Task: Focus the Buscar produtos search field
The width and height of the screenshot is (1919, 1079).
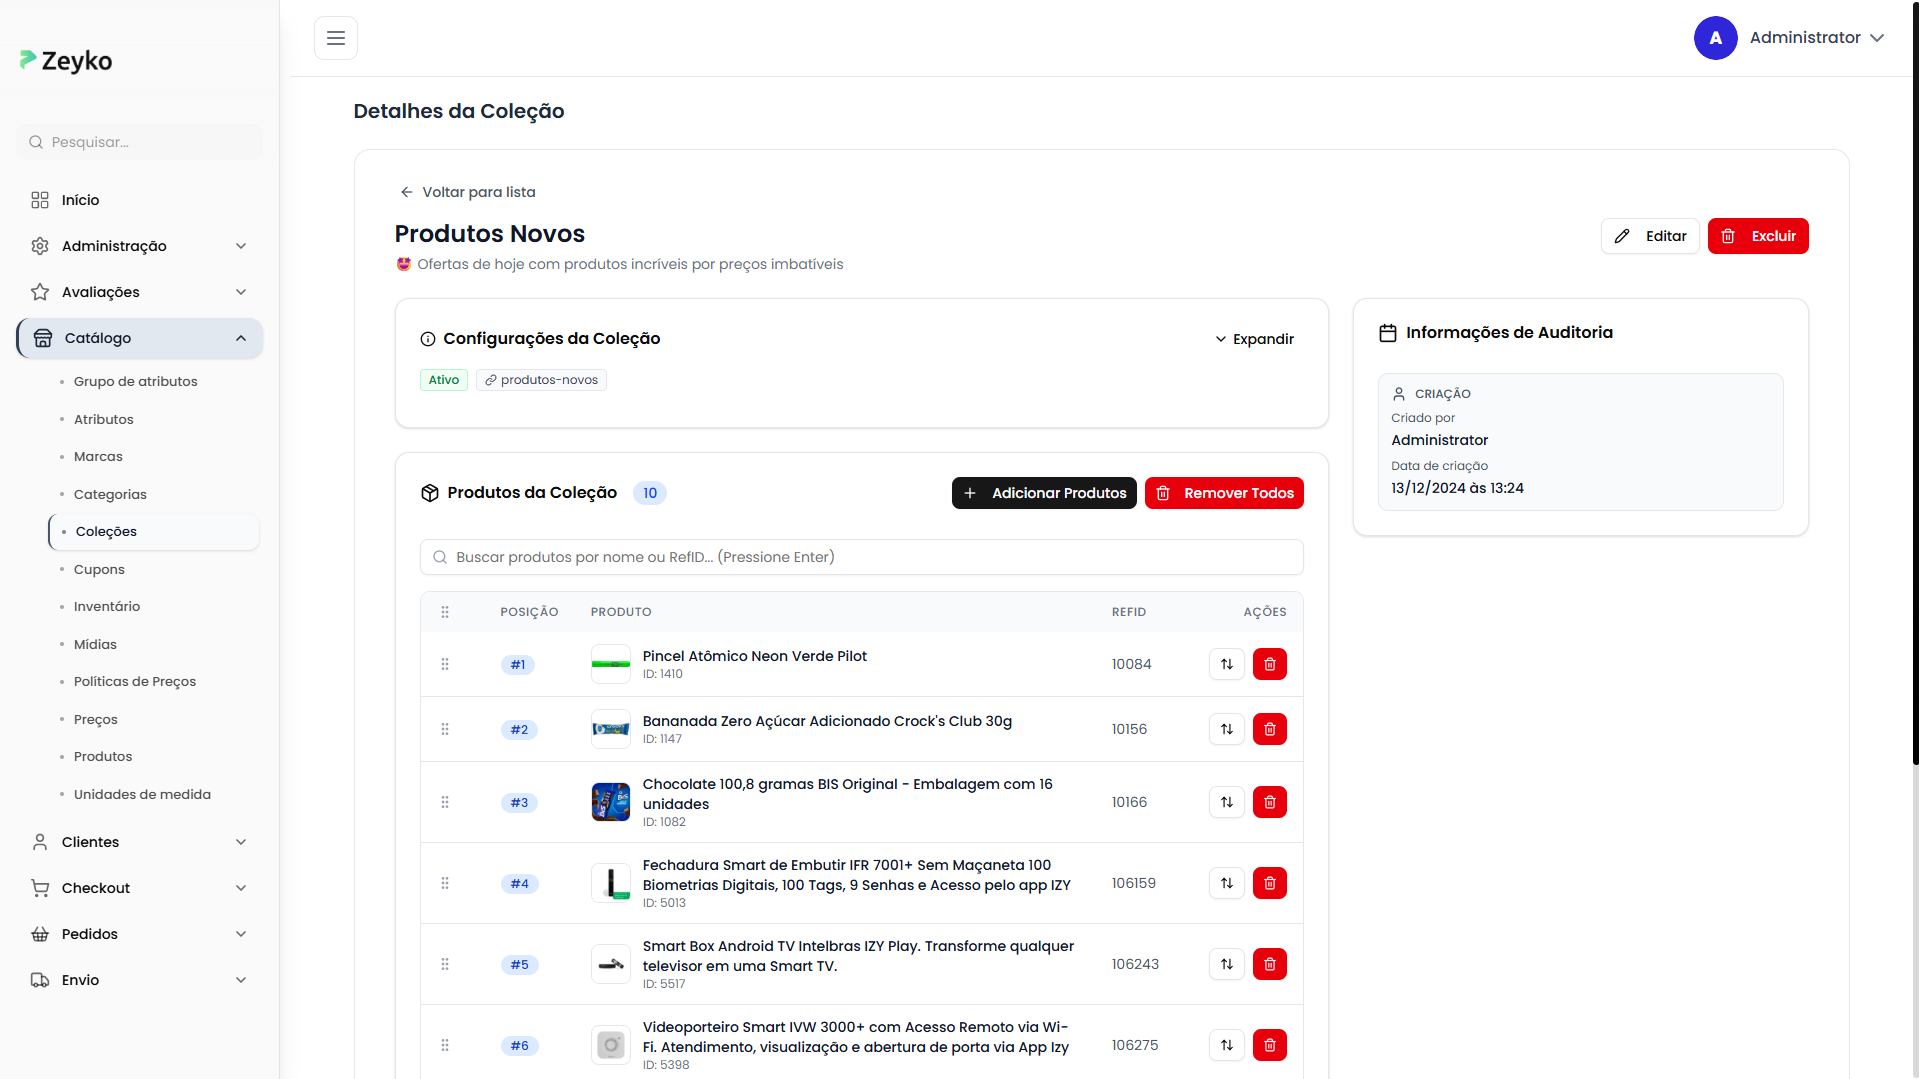Action: point(861,557)
